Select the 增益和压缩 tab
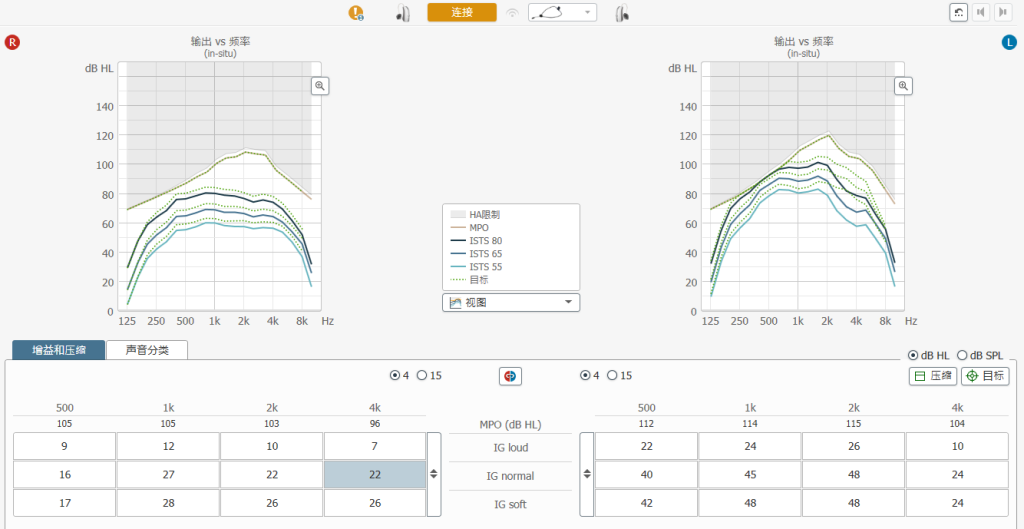 pos(58,350)
